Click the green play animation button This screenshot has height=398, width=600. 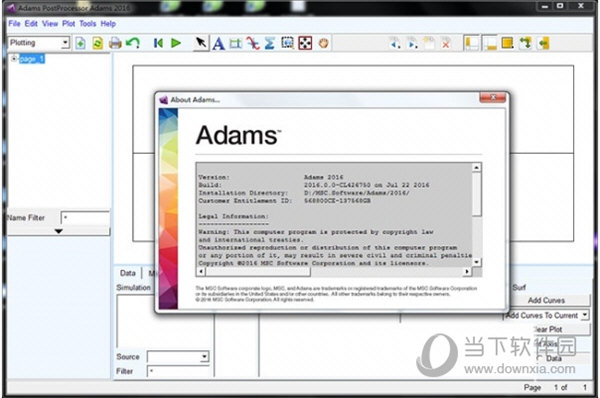(176, 43)
